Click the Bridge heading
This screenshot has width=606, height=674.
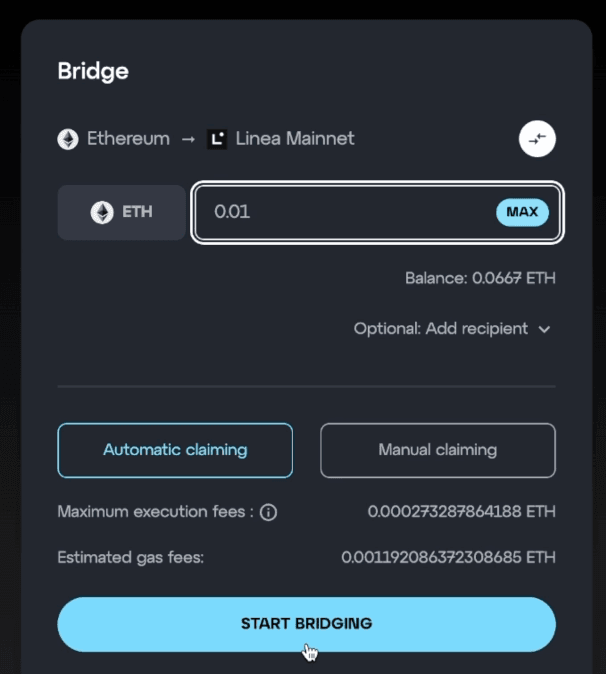(x=93, y=72)
